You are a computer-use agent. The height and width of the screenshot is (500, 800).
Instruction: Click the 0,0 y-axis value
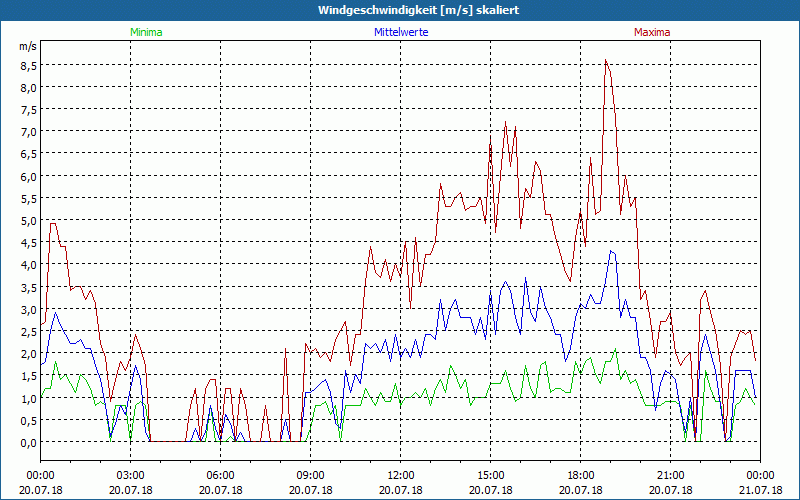click(x=29, y=443)
